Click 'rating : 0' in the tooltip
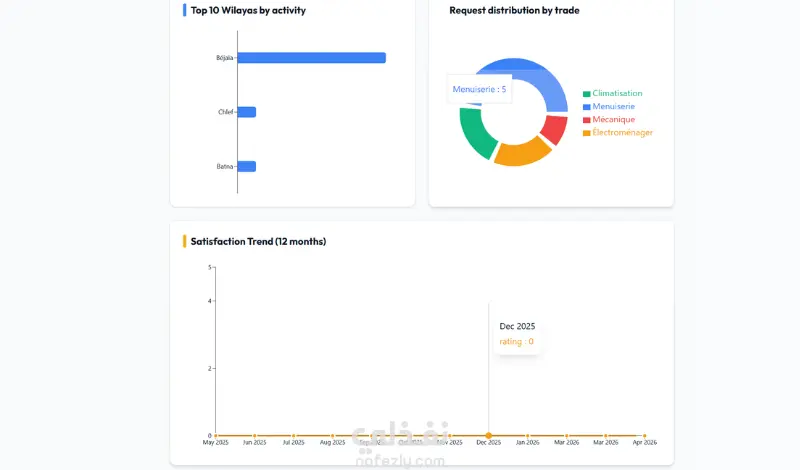Viewport: 800px width, 470px height. (x=516, y=341)
